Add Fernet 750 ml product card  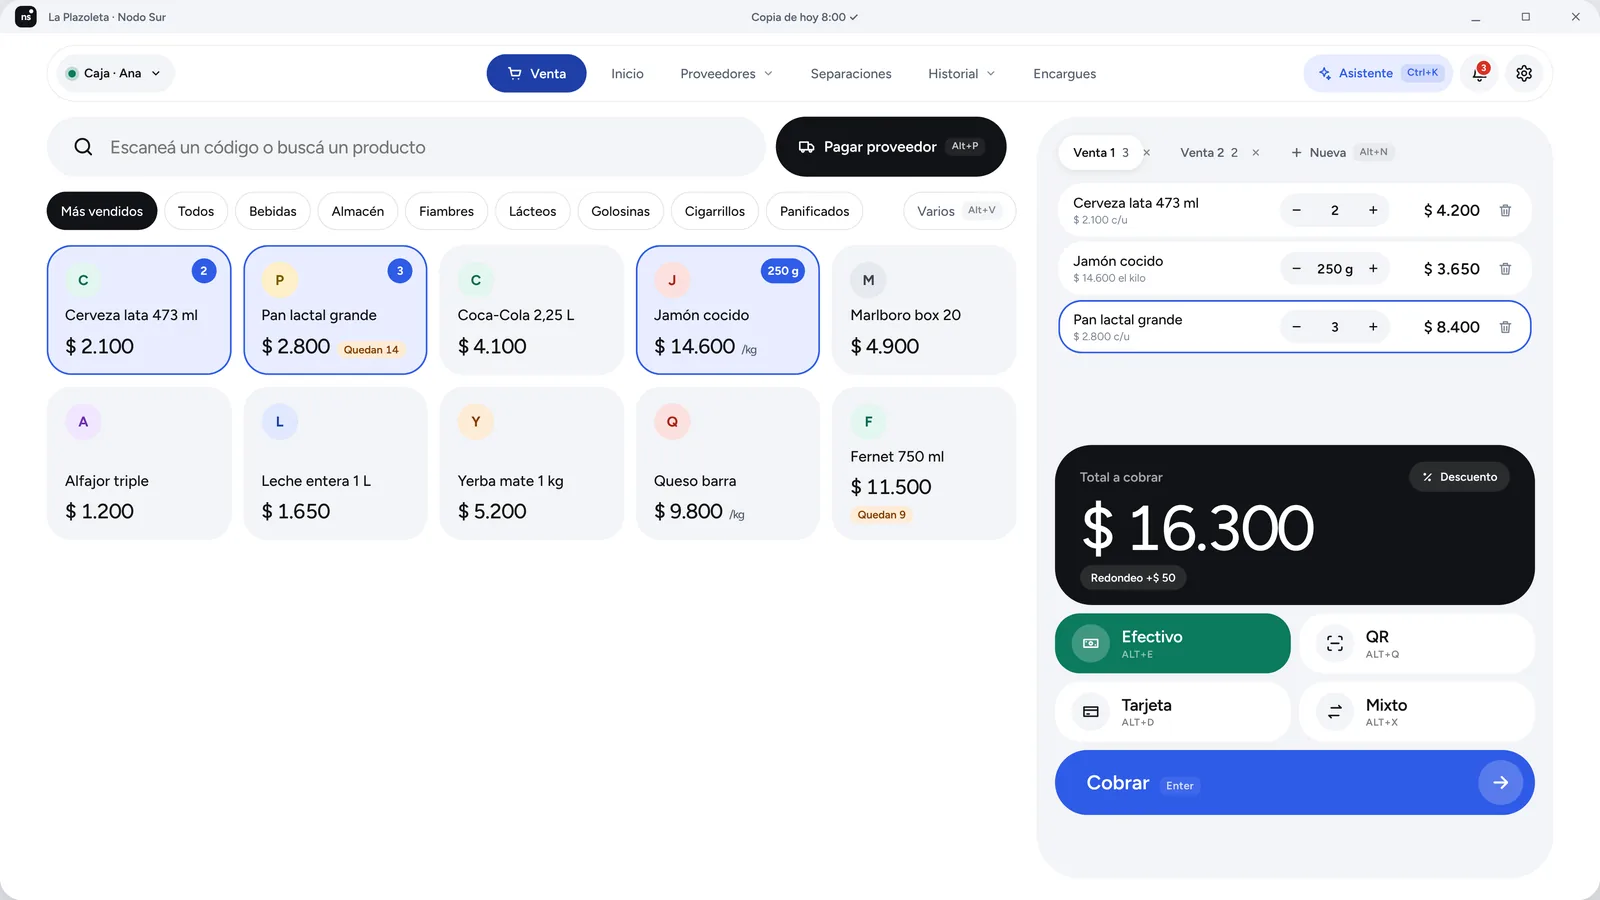[x=924, y=464]
